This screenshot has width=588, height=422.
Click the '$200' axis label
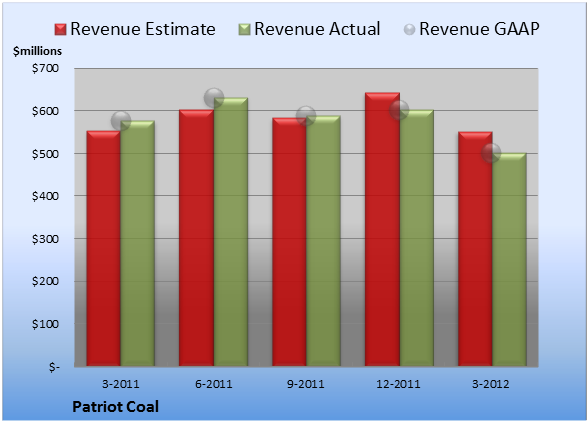click(x=45, y=281)
